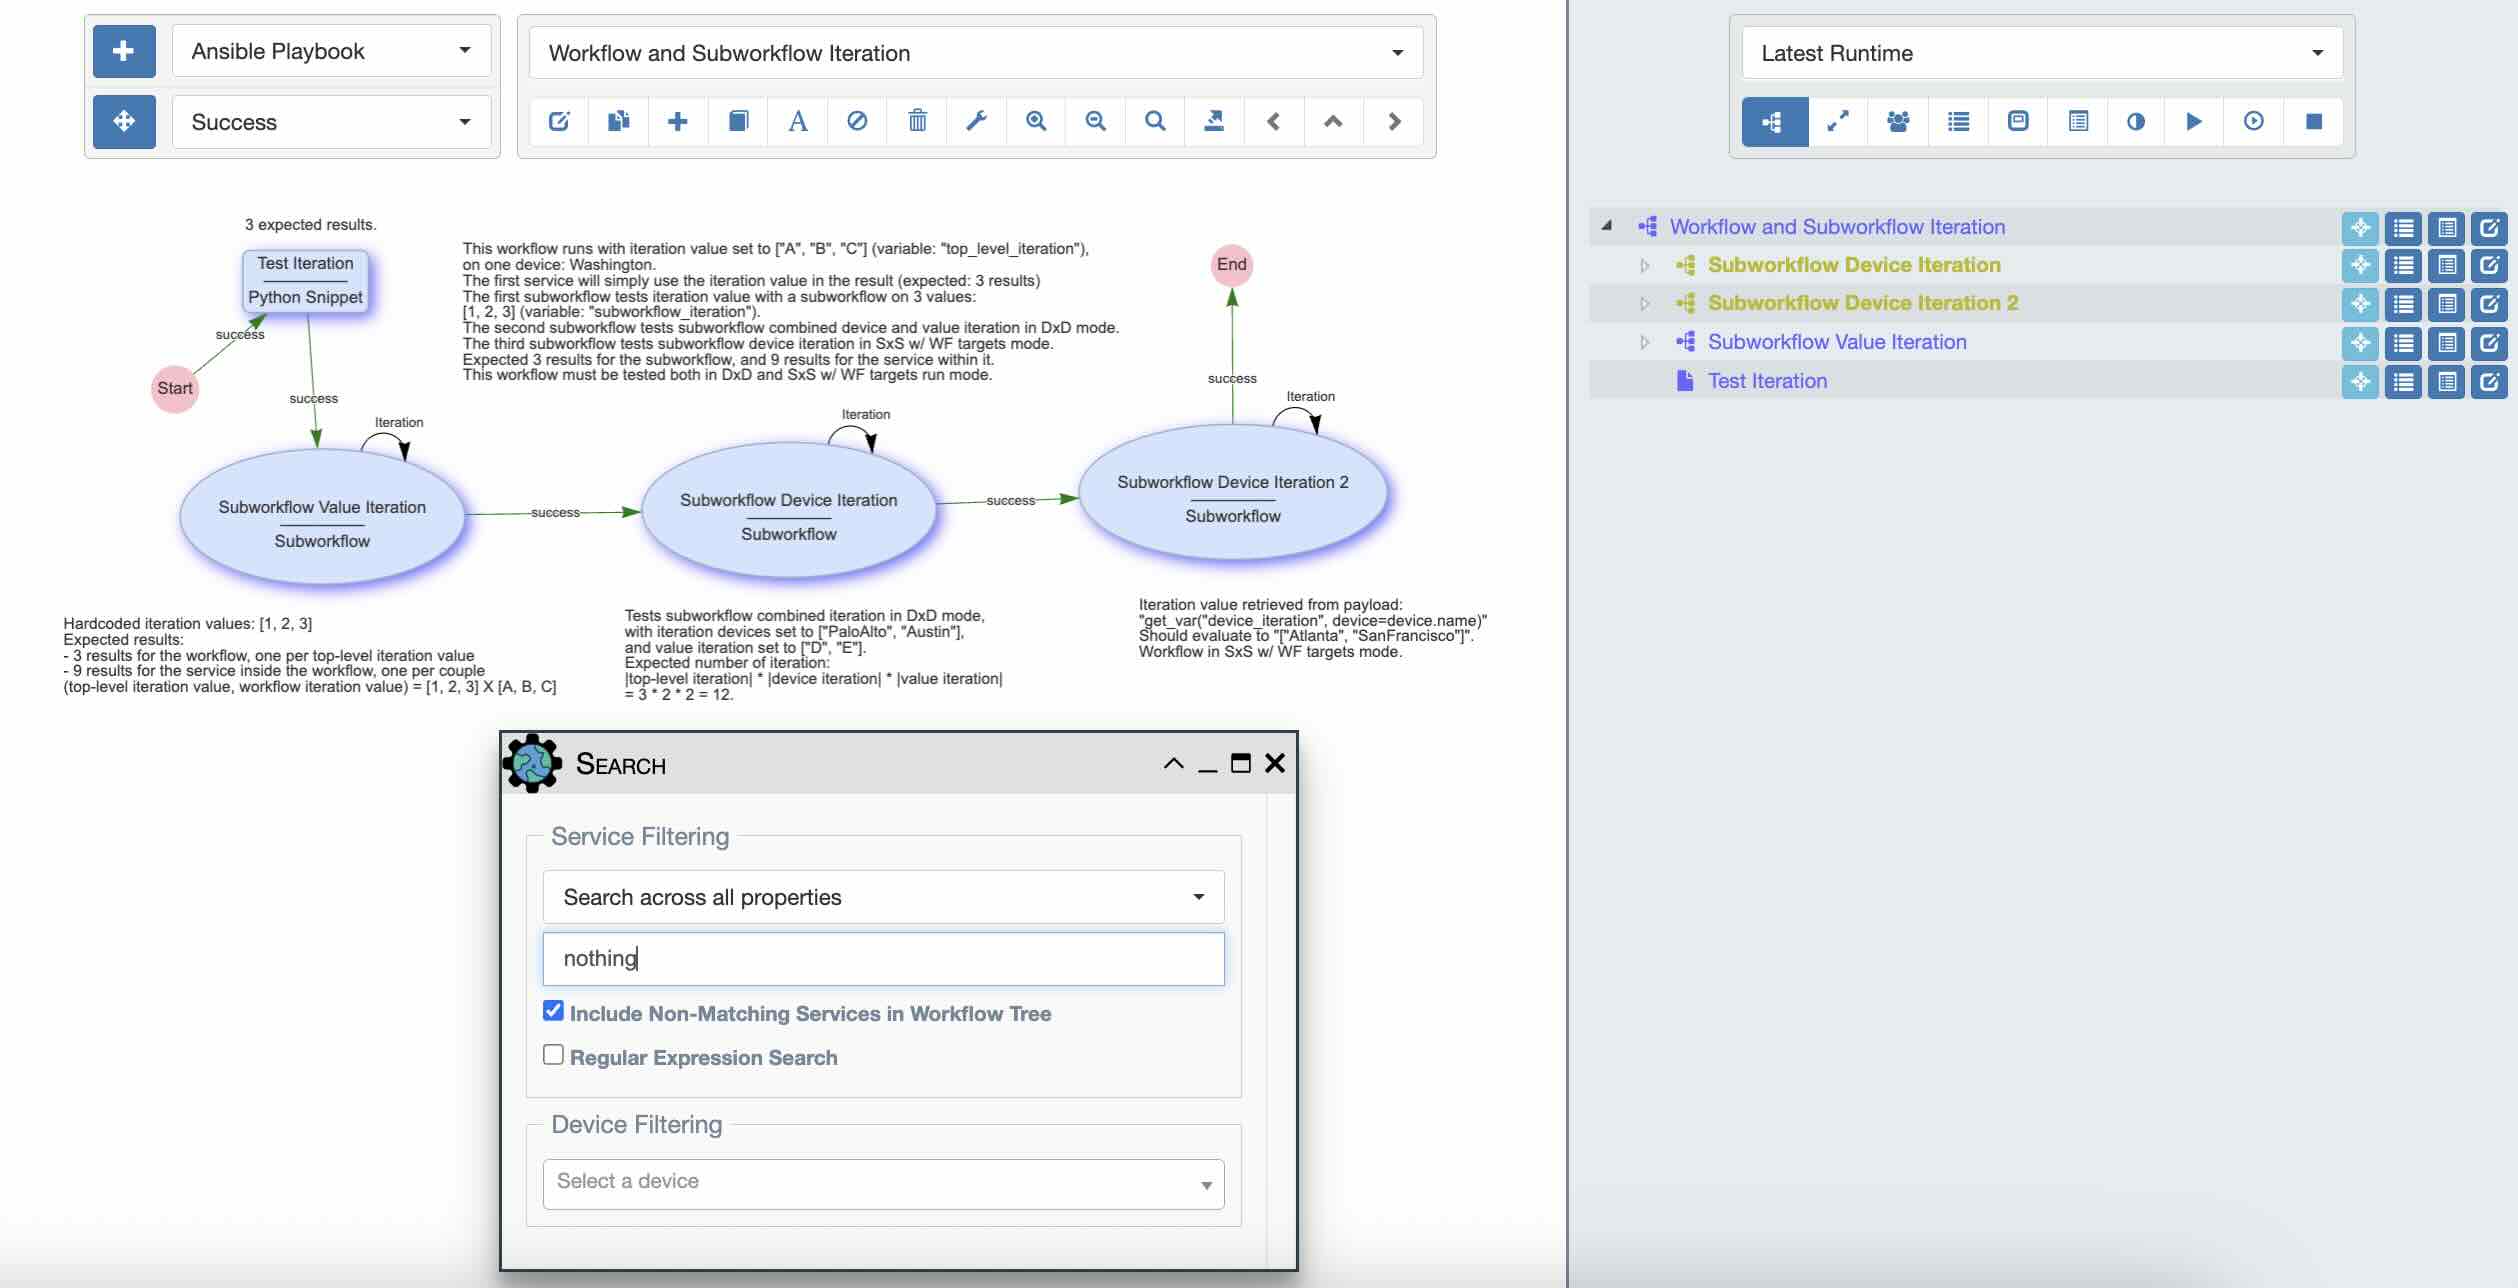Open the Latest Runtime dropdown
This screenshot has height=1288, width=2518.
point(2042,53)
